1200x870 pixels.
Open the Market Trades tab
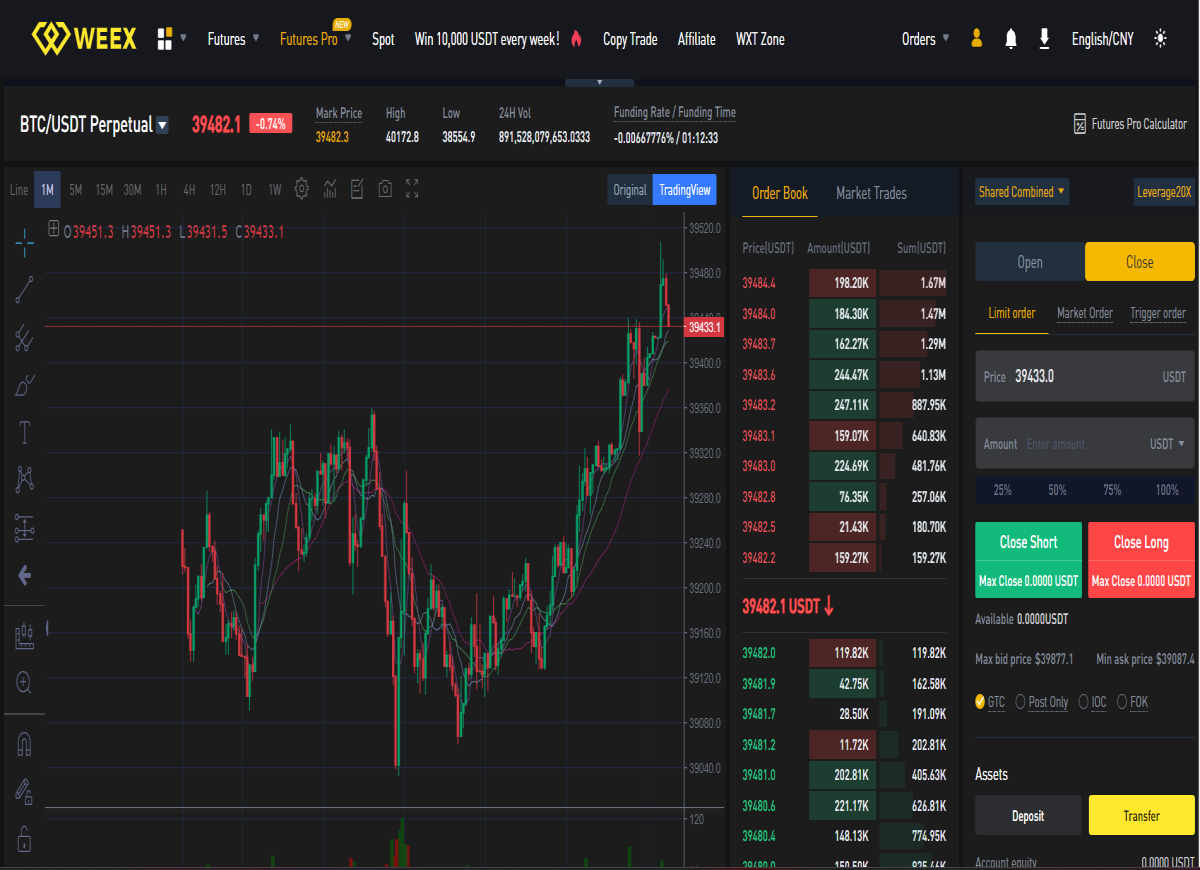pos(871,193)
